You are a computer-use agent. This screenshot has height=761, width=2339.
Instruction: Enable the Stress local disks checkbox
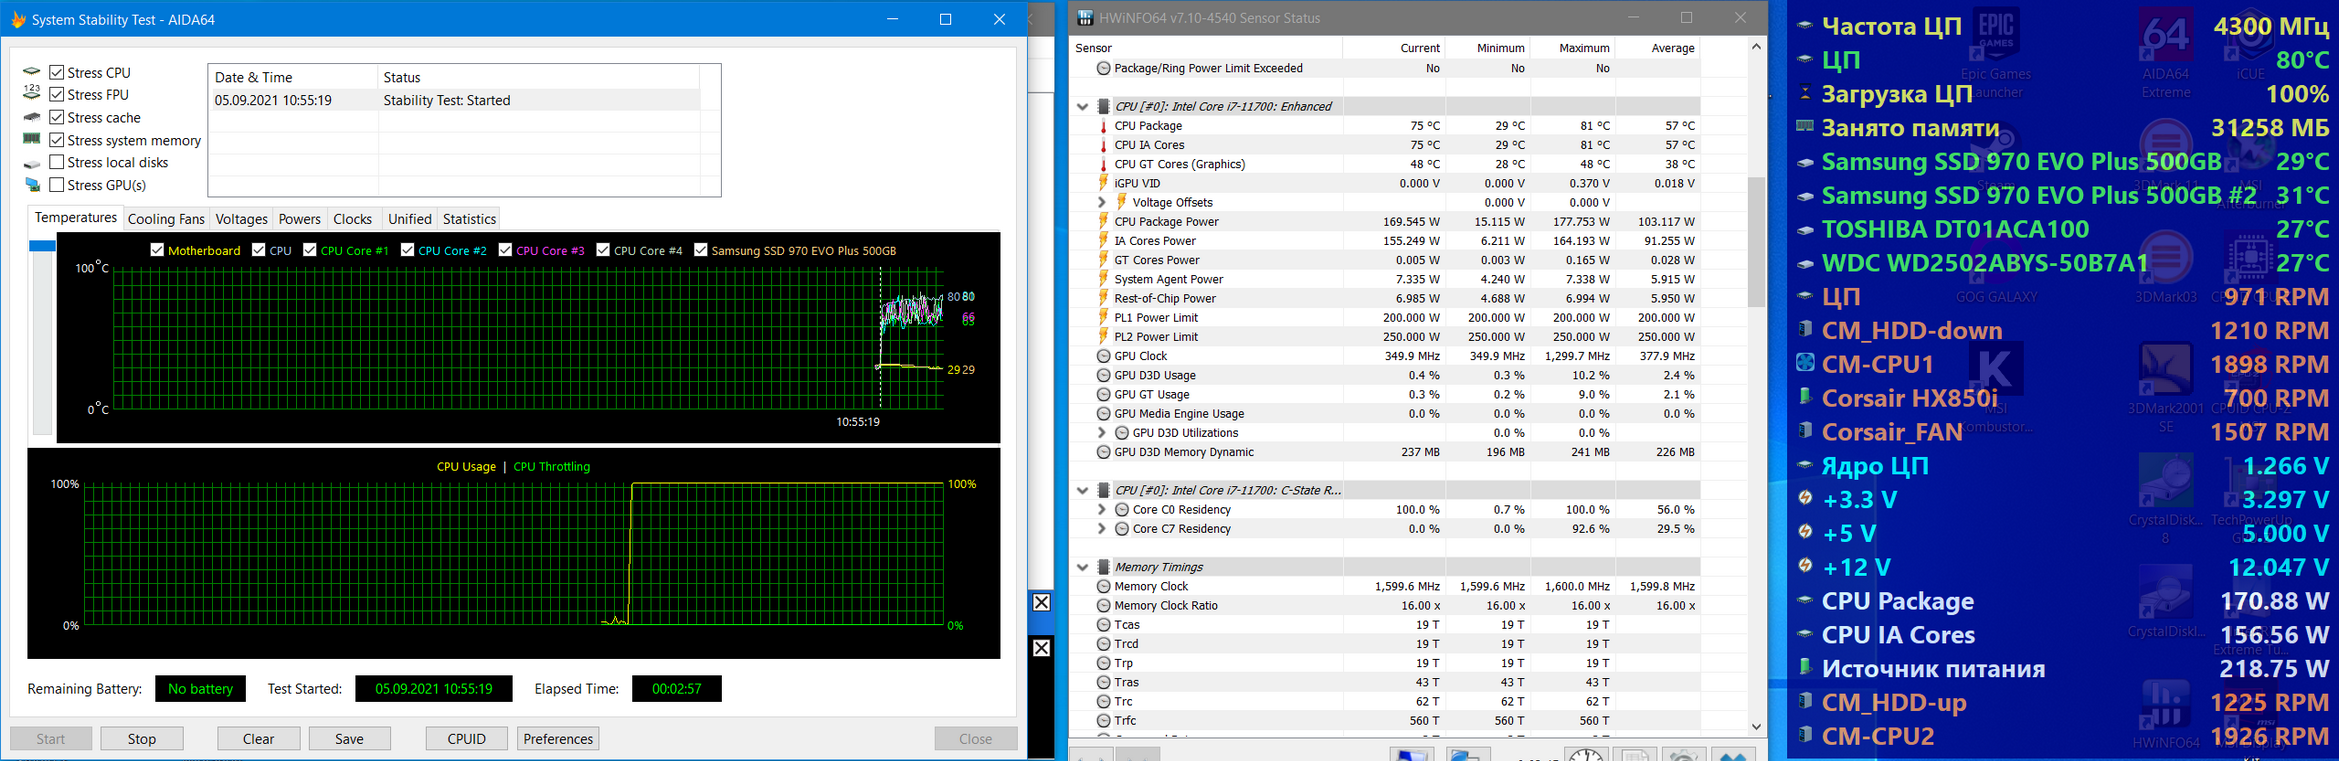[57, 162]
